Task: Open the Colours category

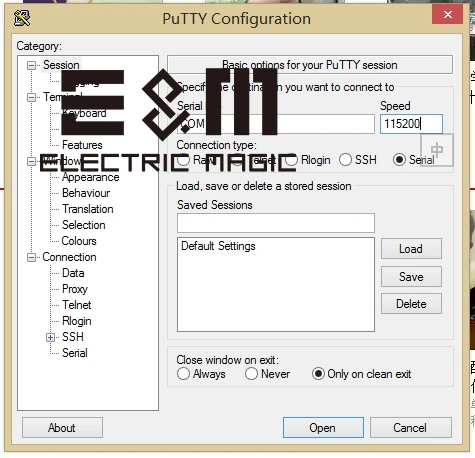Action: (x=79, y=241)
